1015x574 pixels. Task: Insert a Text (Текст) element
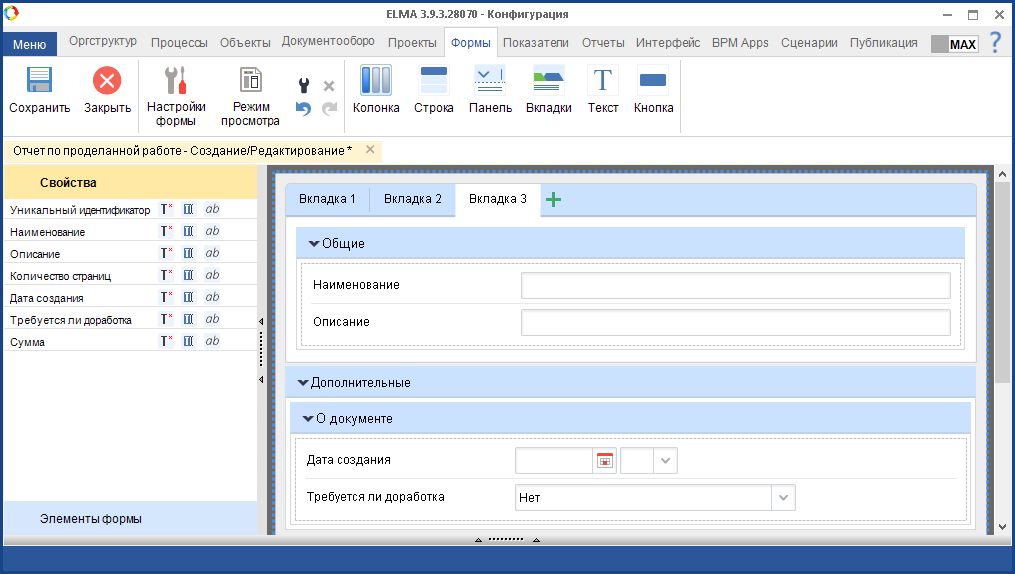click(x=603, y=82)
